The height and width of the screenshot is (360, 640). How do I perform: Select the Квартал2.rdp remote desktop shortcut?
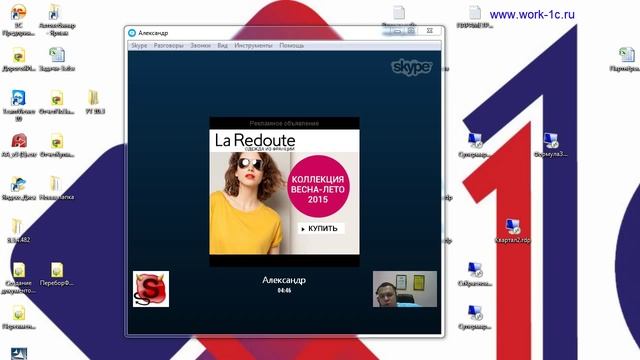[512, 231]
